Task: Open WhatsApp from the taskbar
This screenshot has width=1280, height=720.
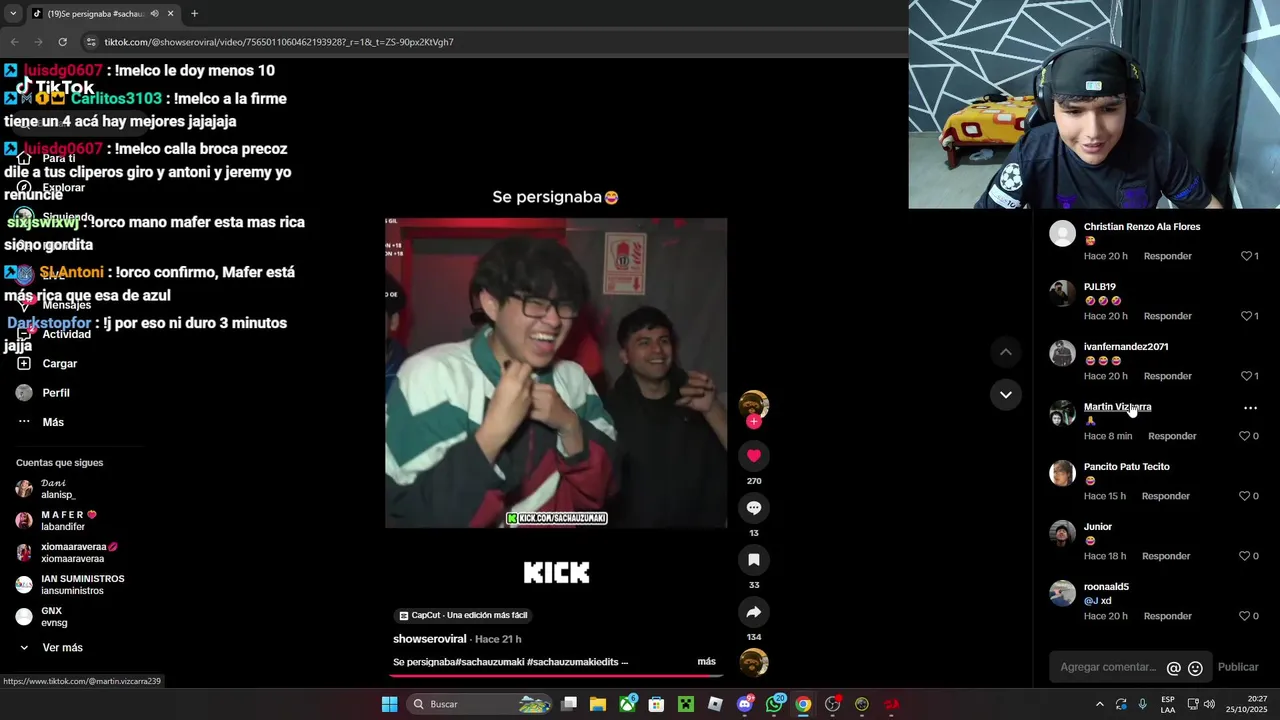Action: pos(775,704)
